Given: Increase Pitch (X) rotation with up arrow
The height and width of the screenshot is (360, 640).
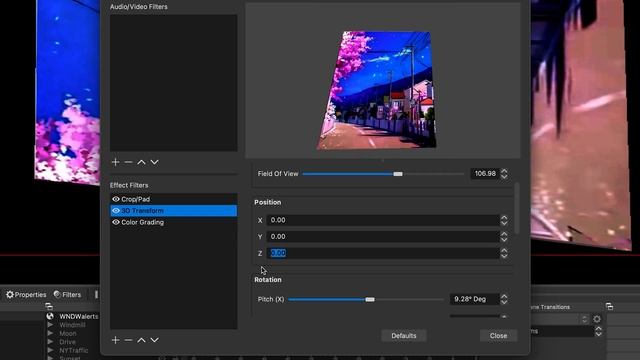Looking at the screenshot, I should click(504, 297).
